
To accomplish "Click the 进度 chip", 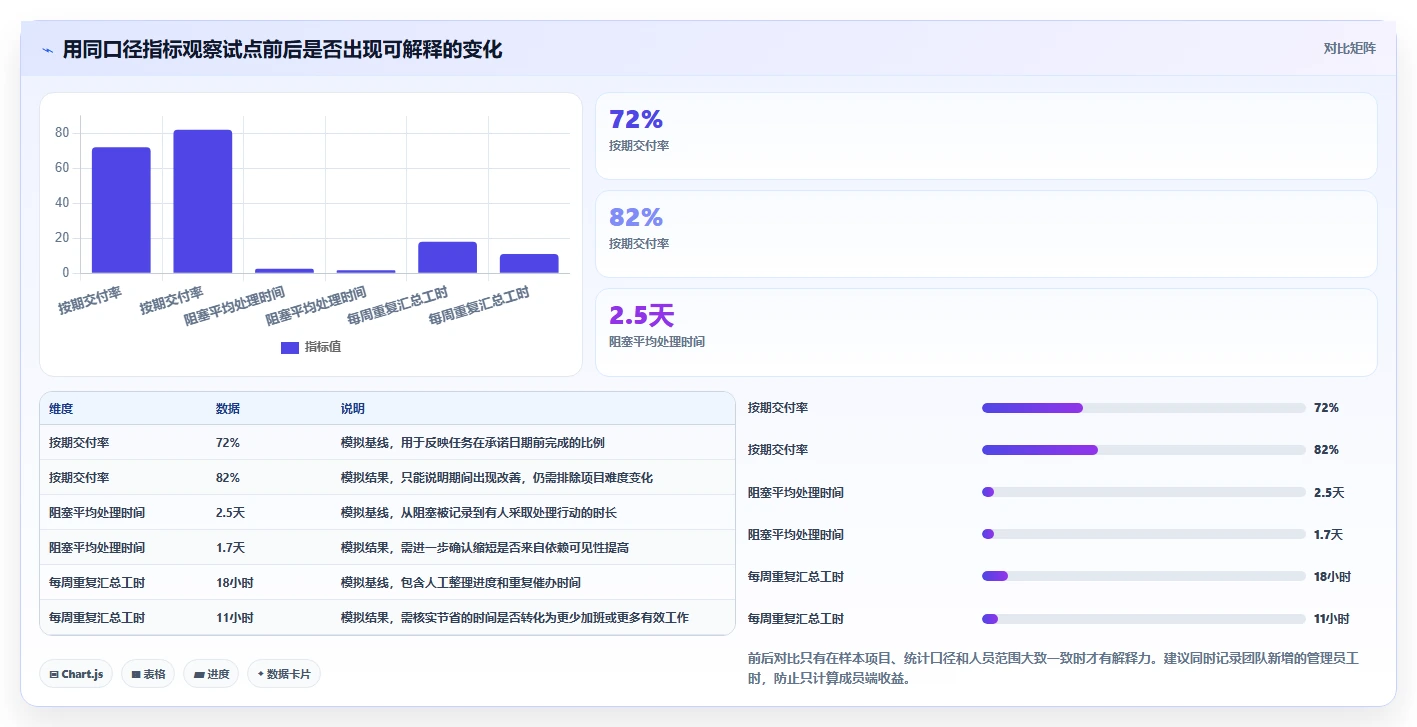I will pyautogui.click(x=211, y=674).
